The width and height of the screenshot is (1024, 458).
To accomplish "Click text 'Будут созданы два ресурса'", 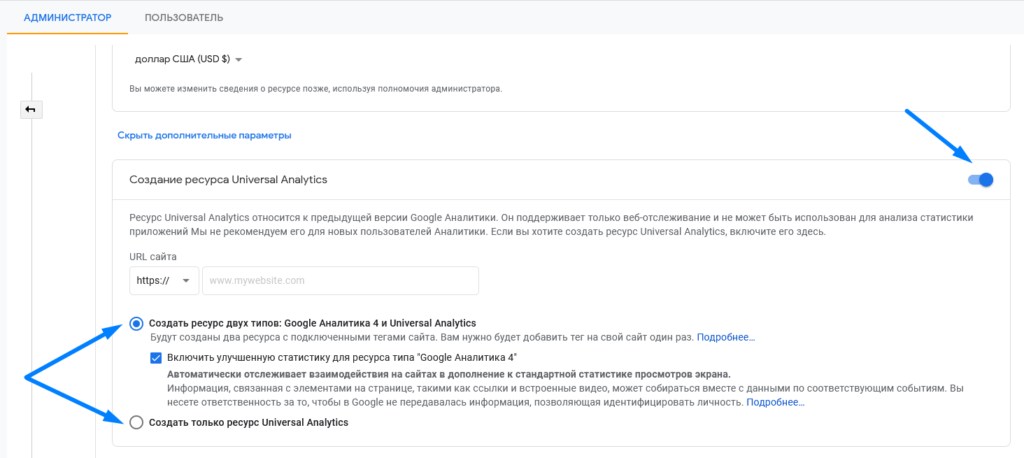I will [421, 338].
